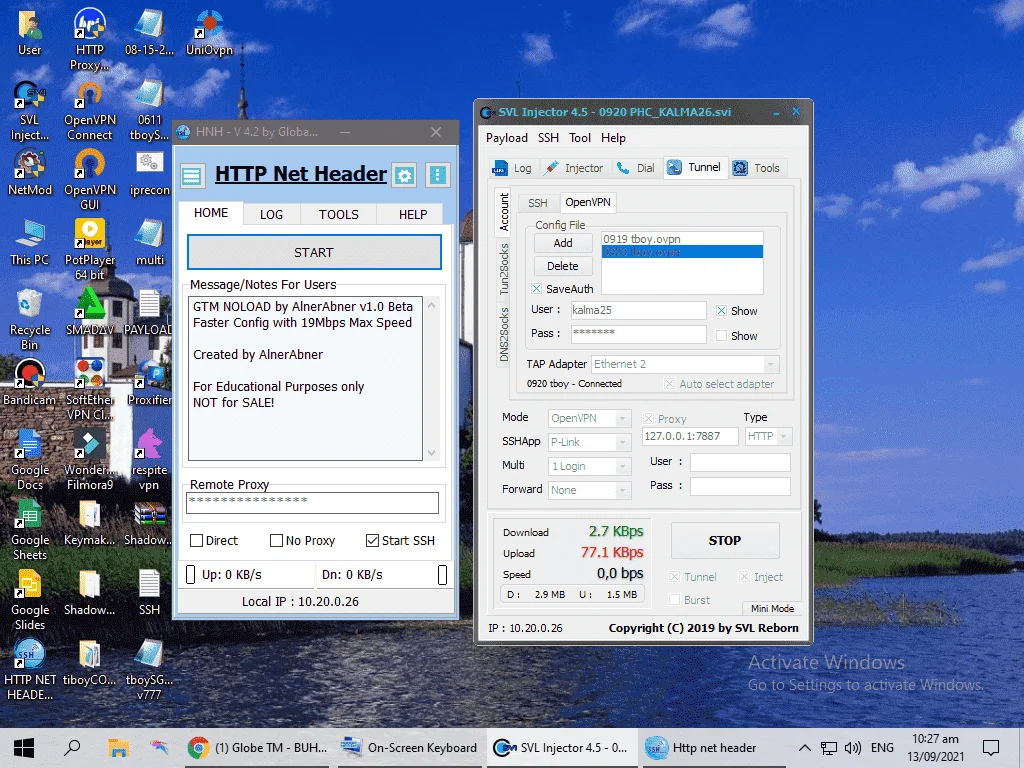The width and height of the screenshot is (1024, 768).
Task: Expand TAP Adapter Ethernet 2 dropdown
Action: [771, 364]
